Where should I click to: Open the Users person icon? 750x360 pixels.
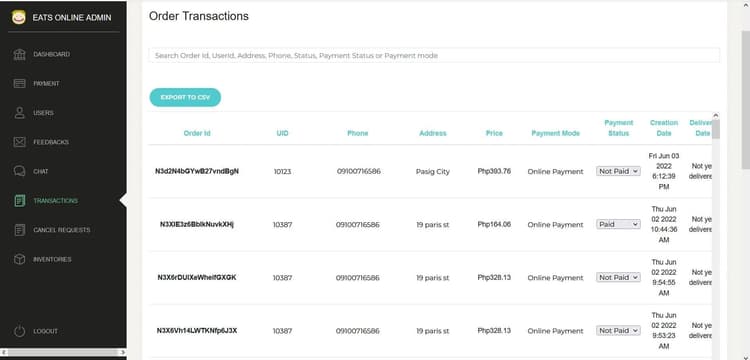(20, 113)
